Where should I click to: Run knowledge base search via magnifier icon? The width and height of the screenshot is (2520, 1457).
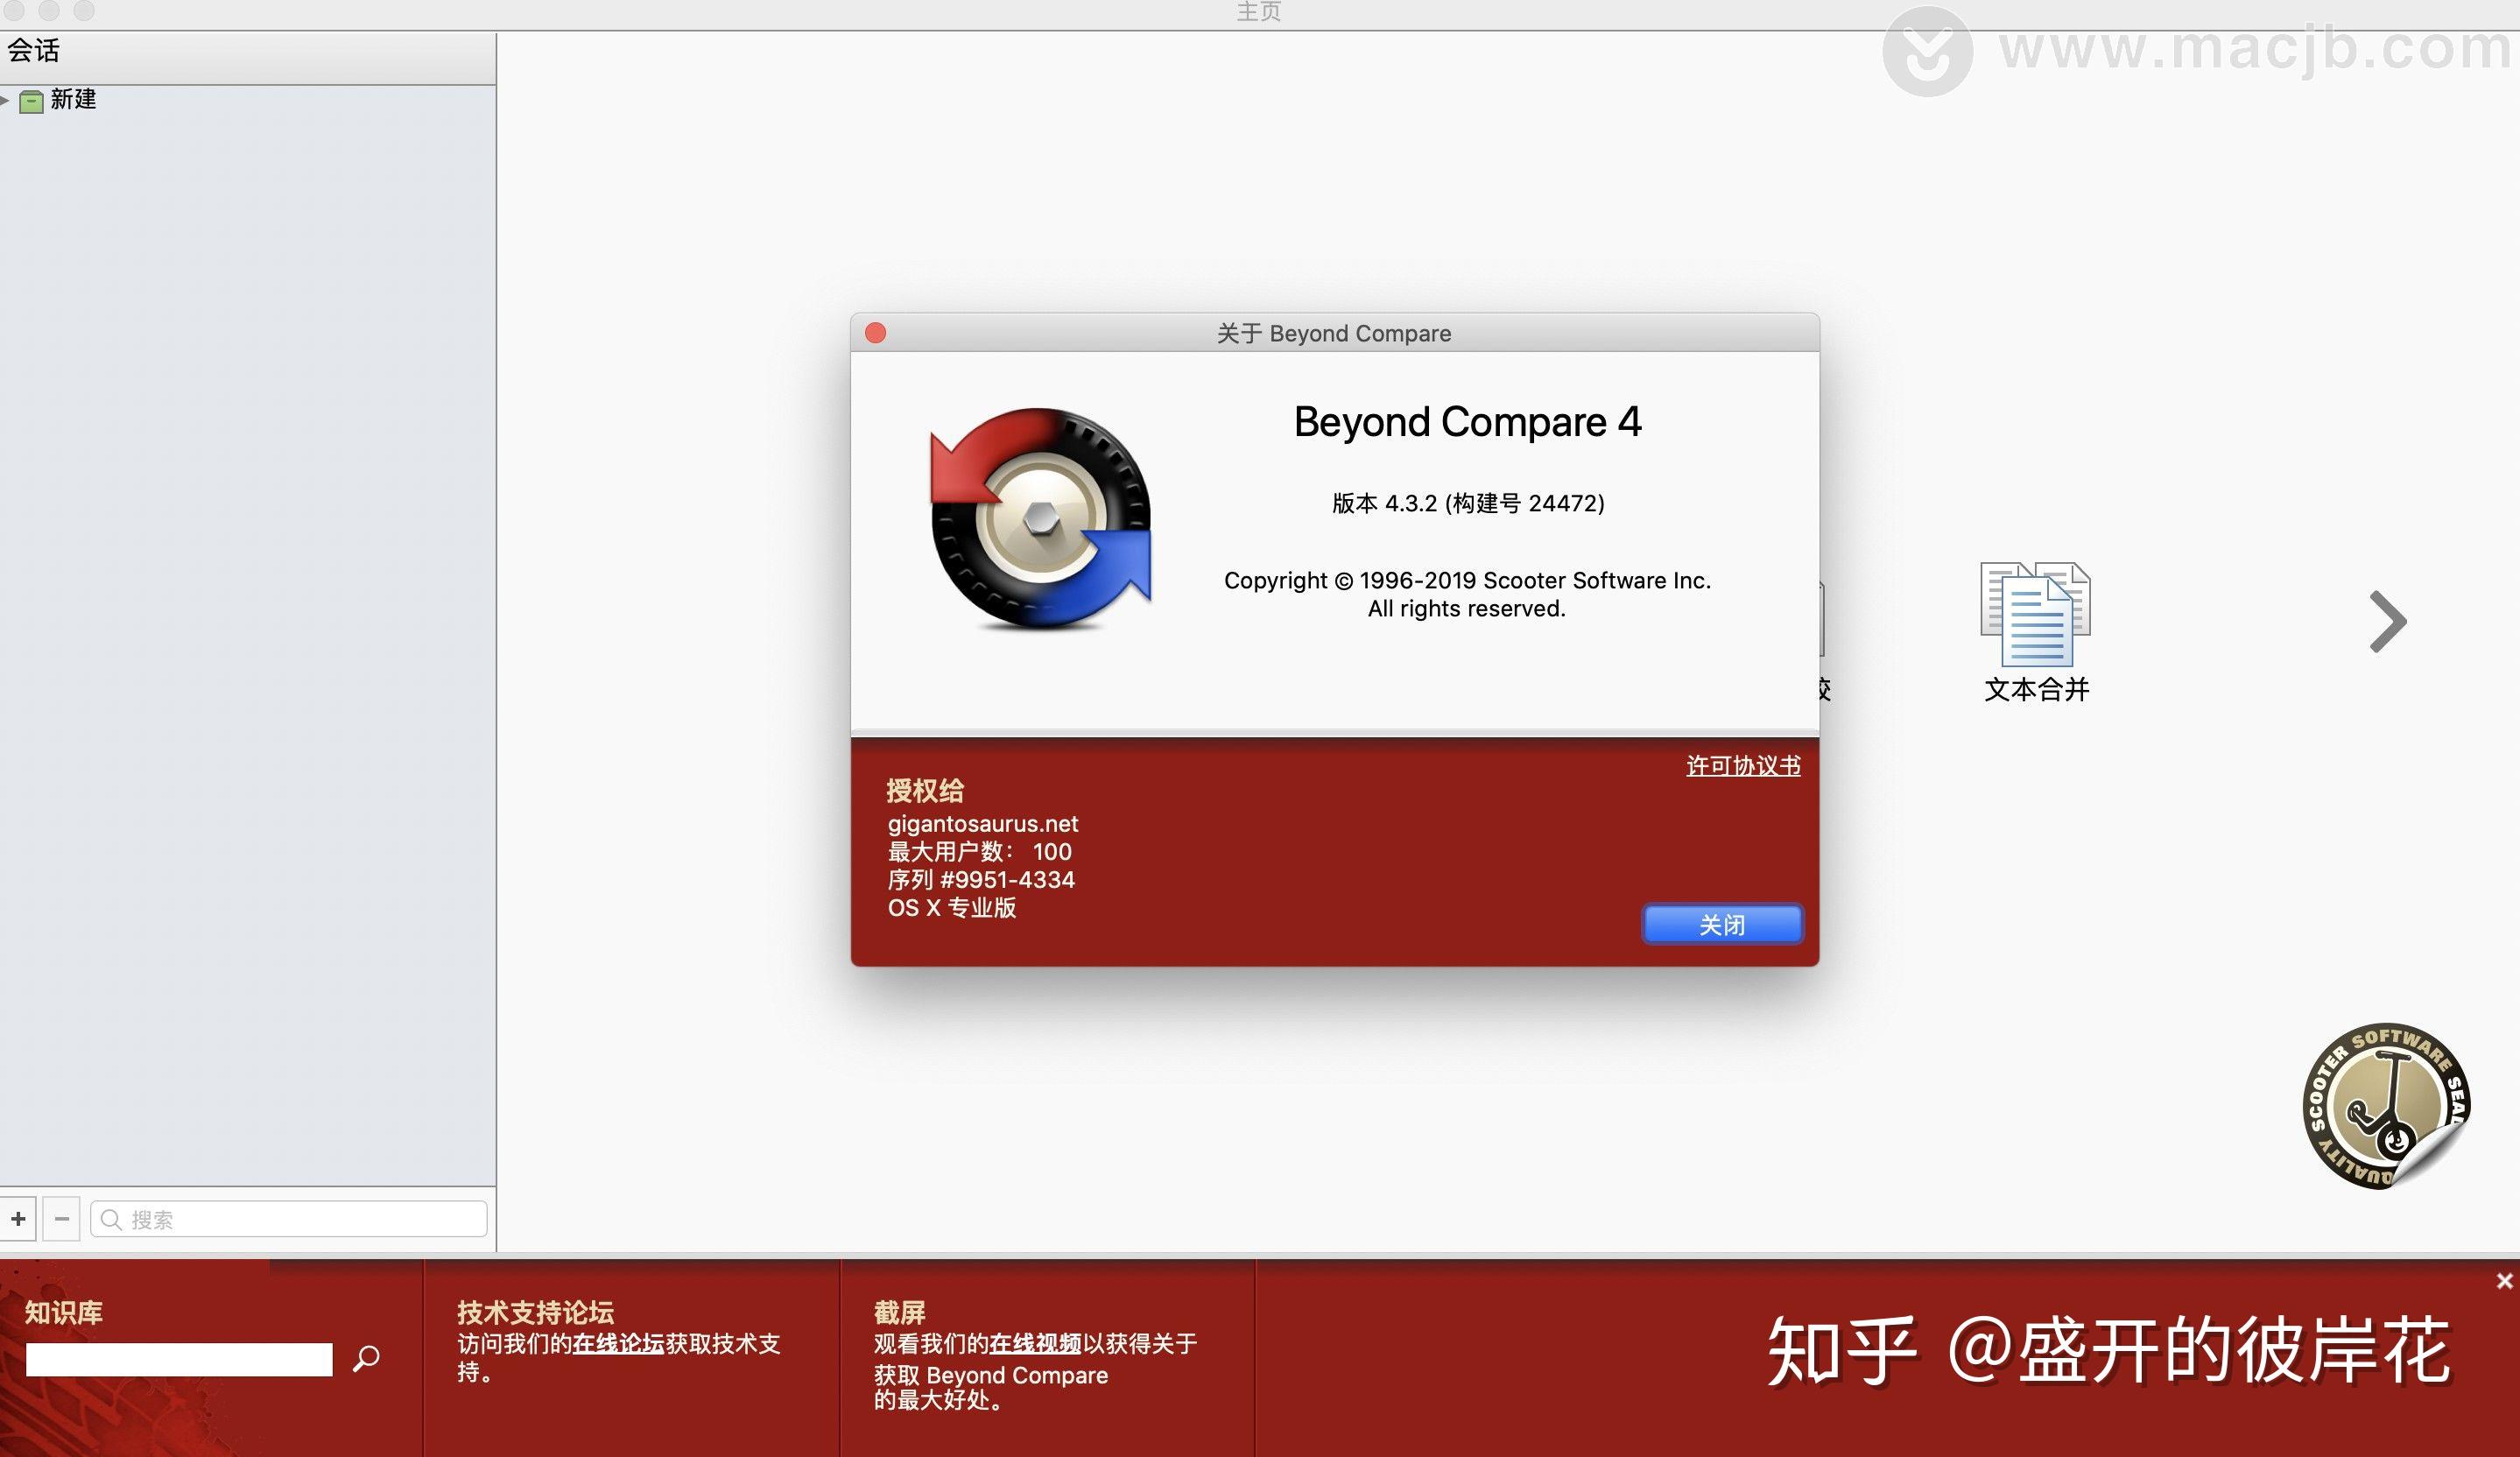(x=366, y=1358)
